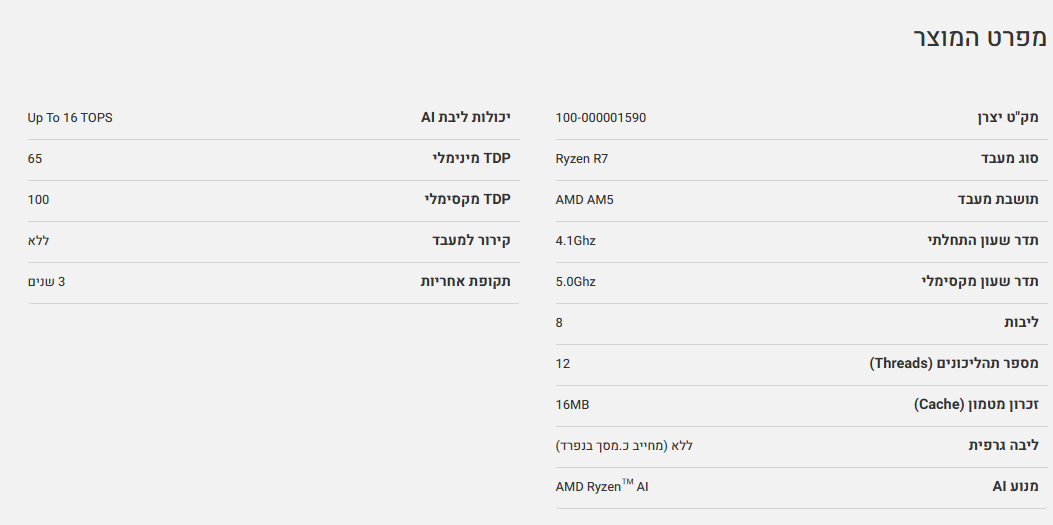Select the ליבות row label

point(1021,323)
